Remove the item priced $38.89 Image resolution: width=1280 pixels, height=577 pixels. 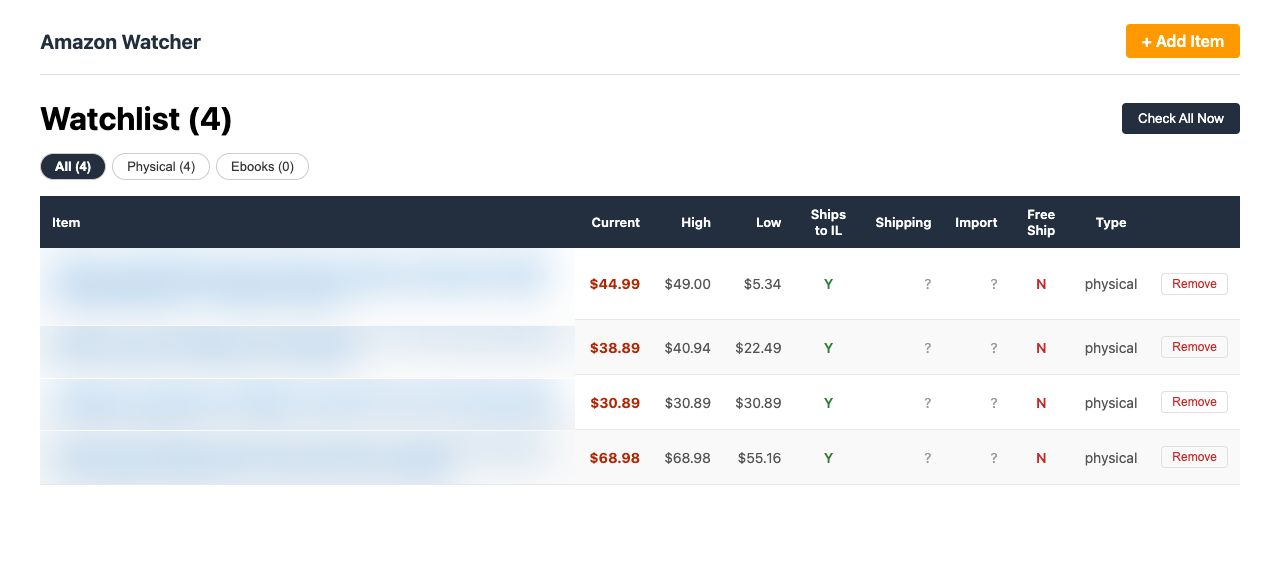point(1194,347)
